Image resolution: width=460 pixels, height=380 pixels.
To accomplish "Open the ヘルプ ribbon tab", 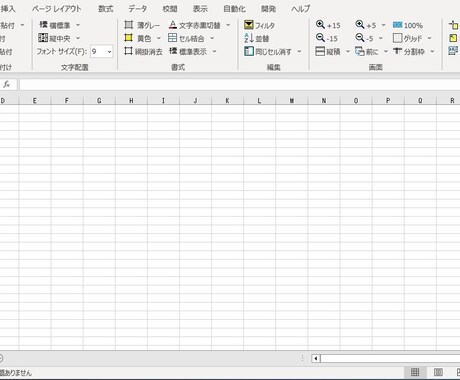I will pyautogui.click(x=301, y=9).
